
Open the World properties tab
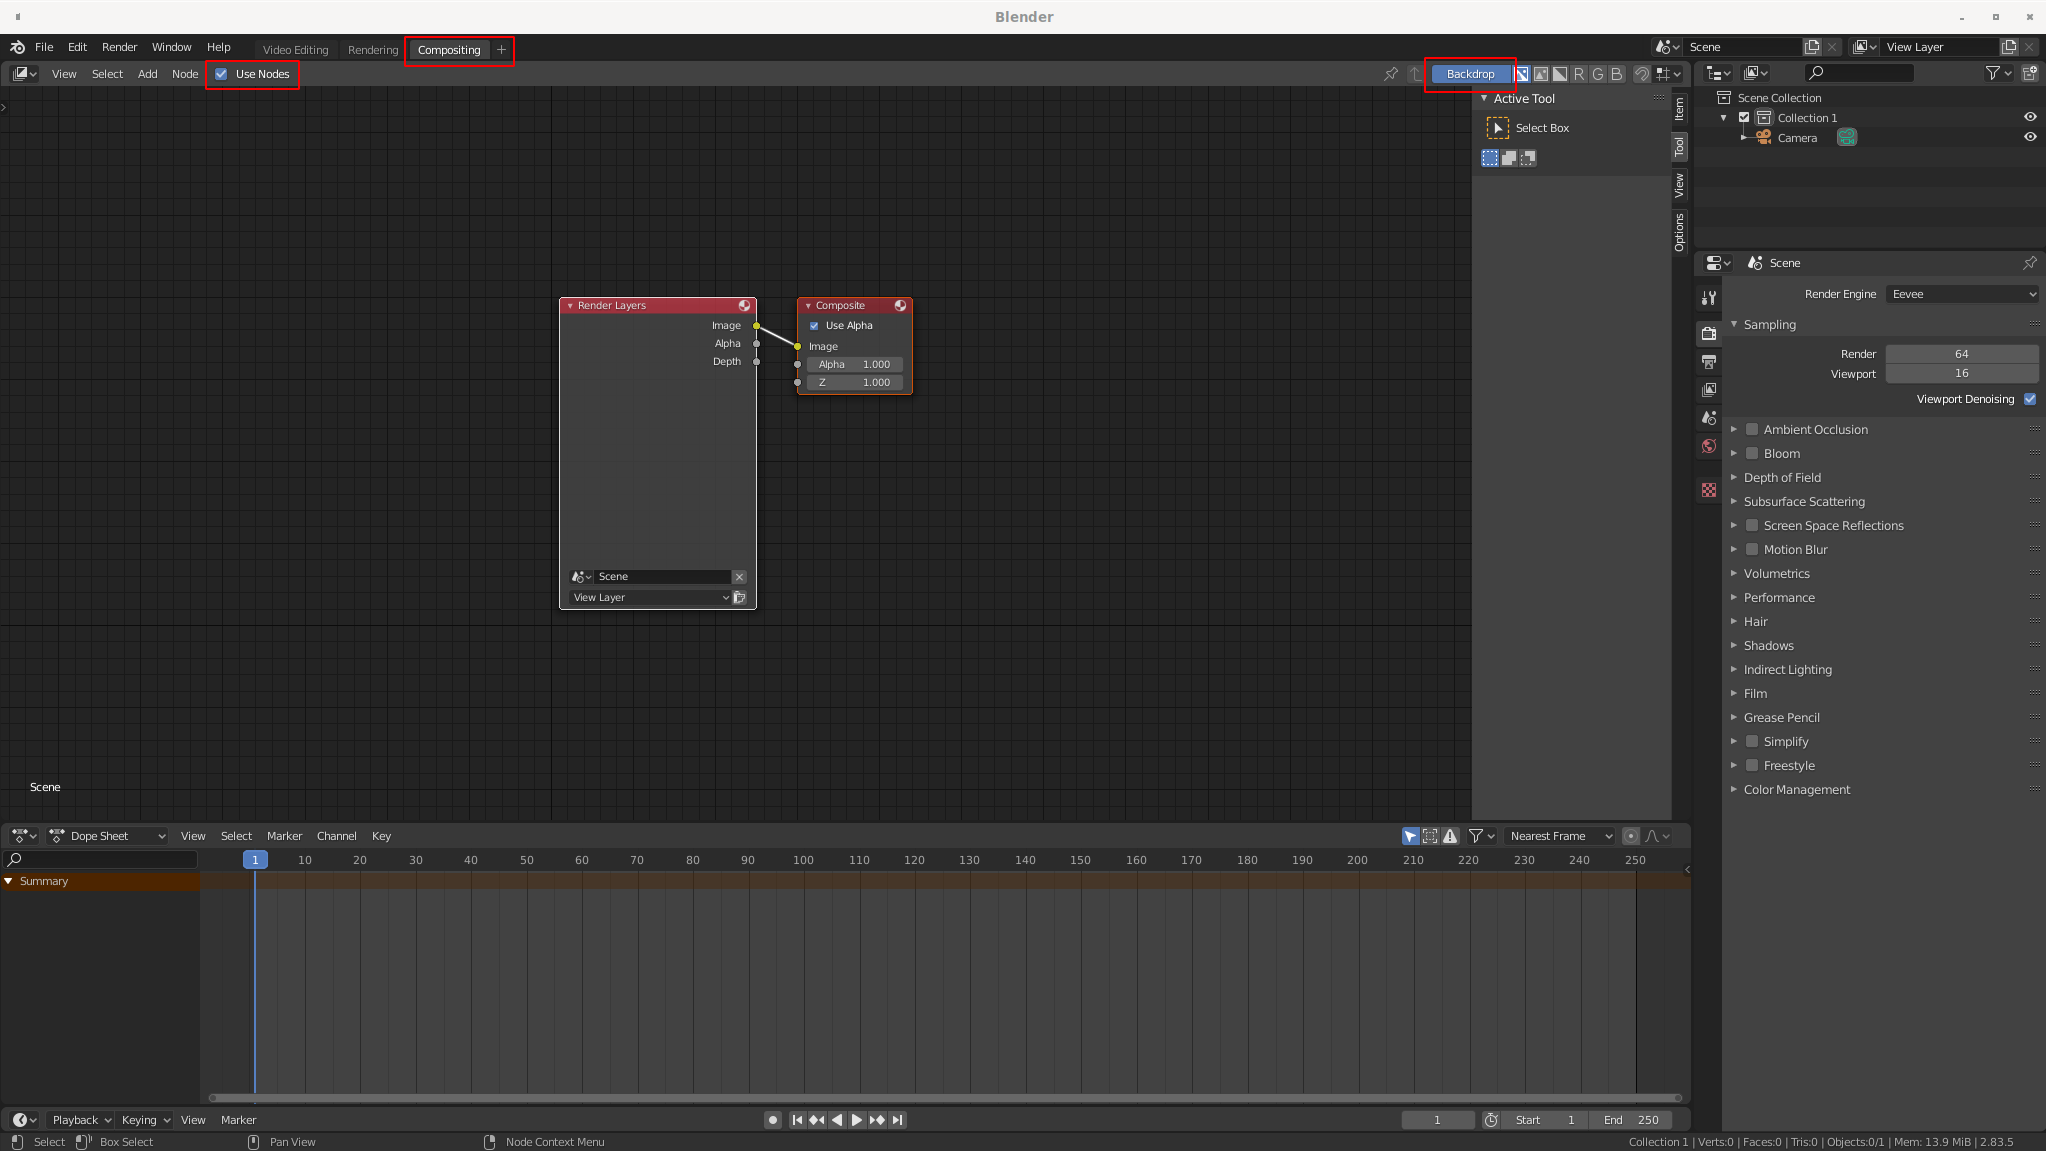click(x=1709, y=446)
